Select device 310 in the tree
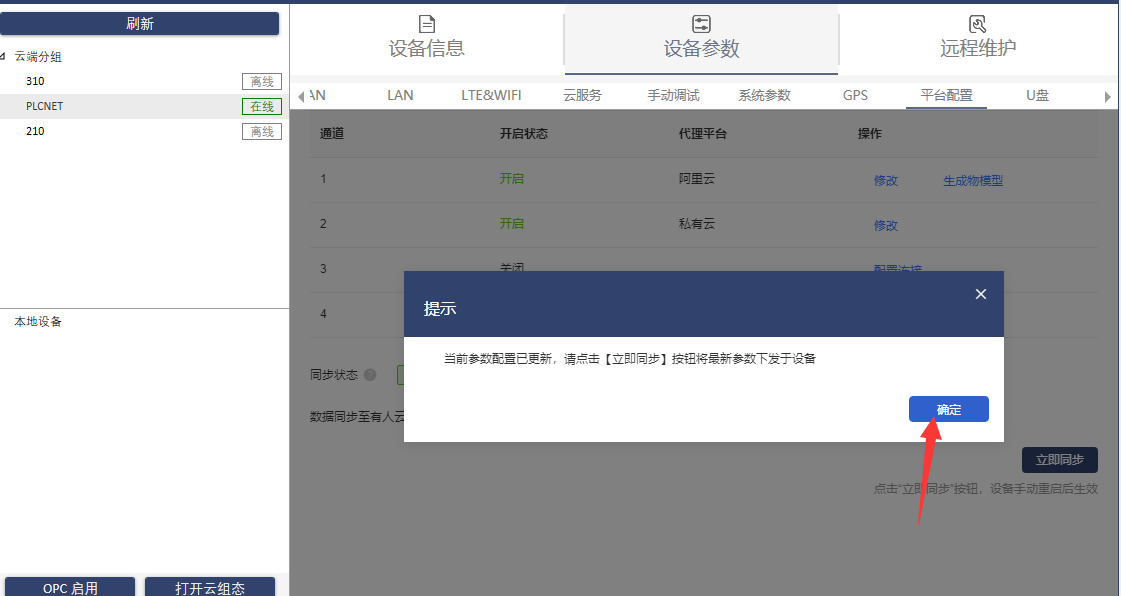1121x596 pixels. point(35,81)
